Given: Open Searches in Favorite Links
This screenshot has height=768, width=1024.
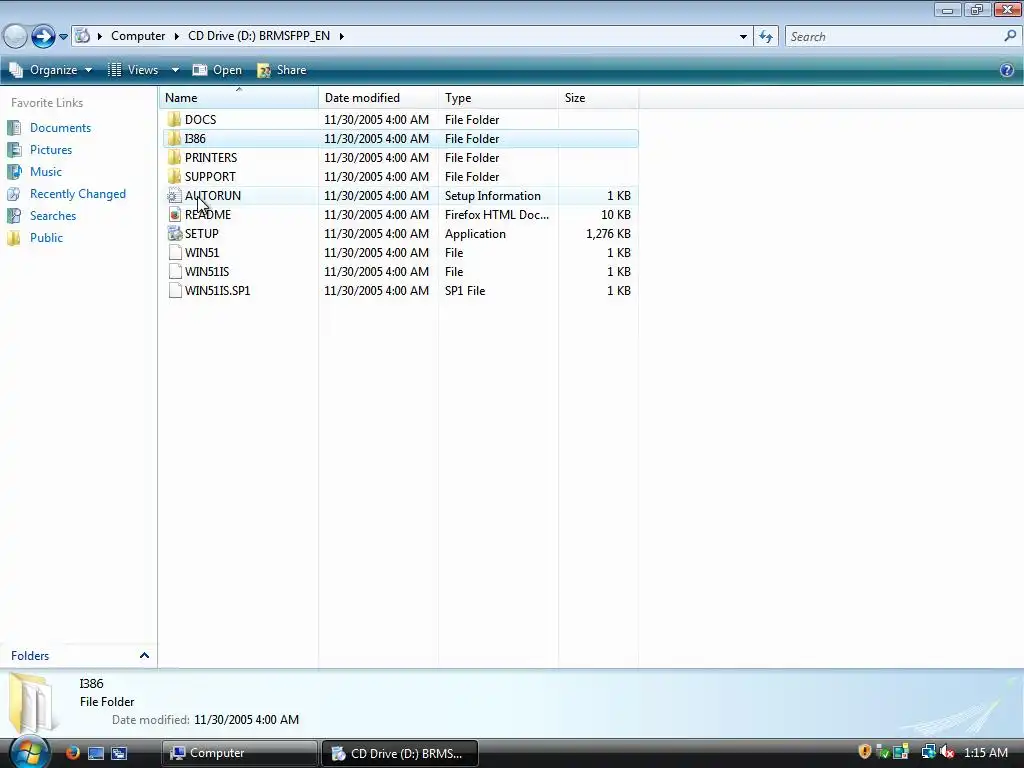Looking at the screenshot, I should 53,216.
